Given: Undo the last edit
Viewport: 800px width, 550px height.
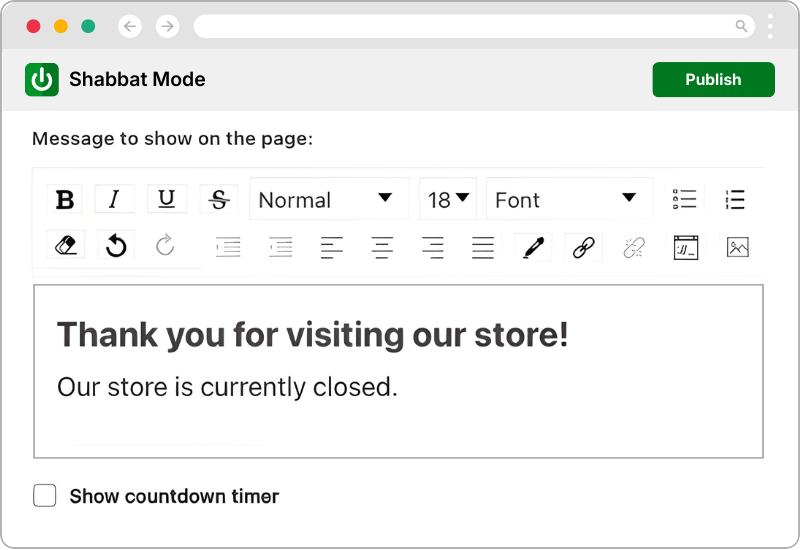Looking at the screenshot, I should 116,245.
